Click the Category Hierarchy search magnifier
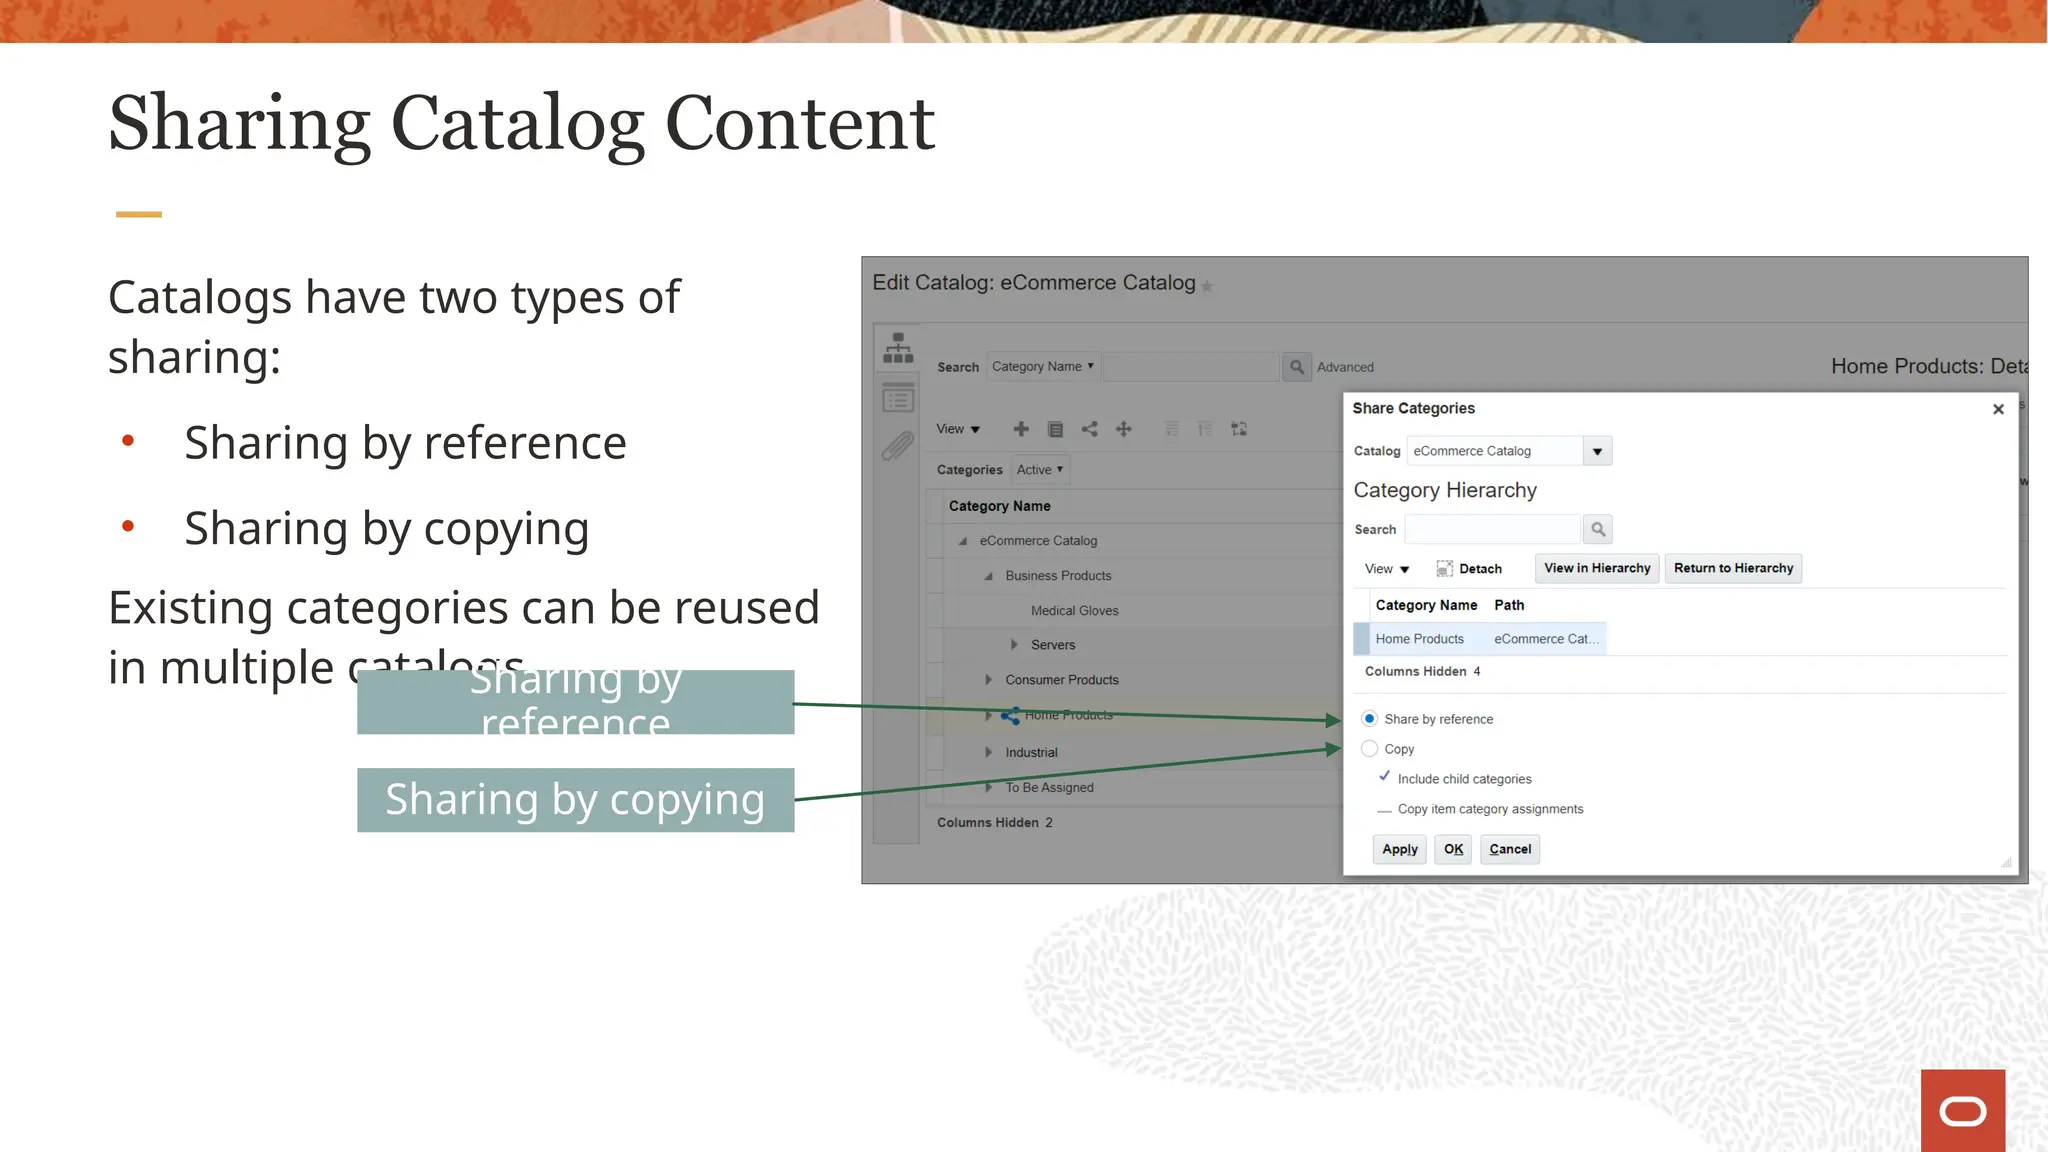 (x=1598, y=529)
